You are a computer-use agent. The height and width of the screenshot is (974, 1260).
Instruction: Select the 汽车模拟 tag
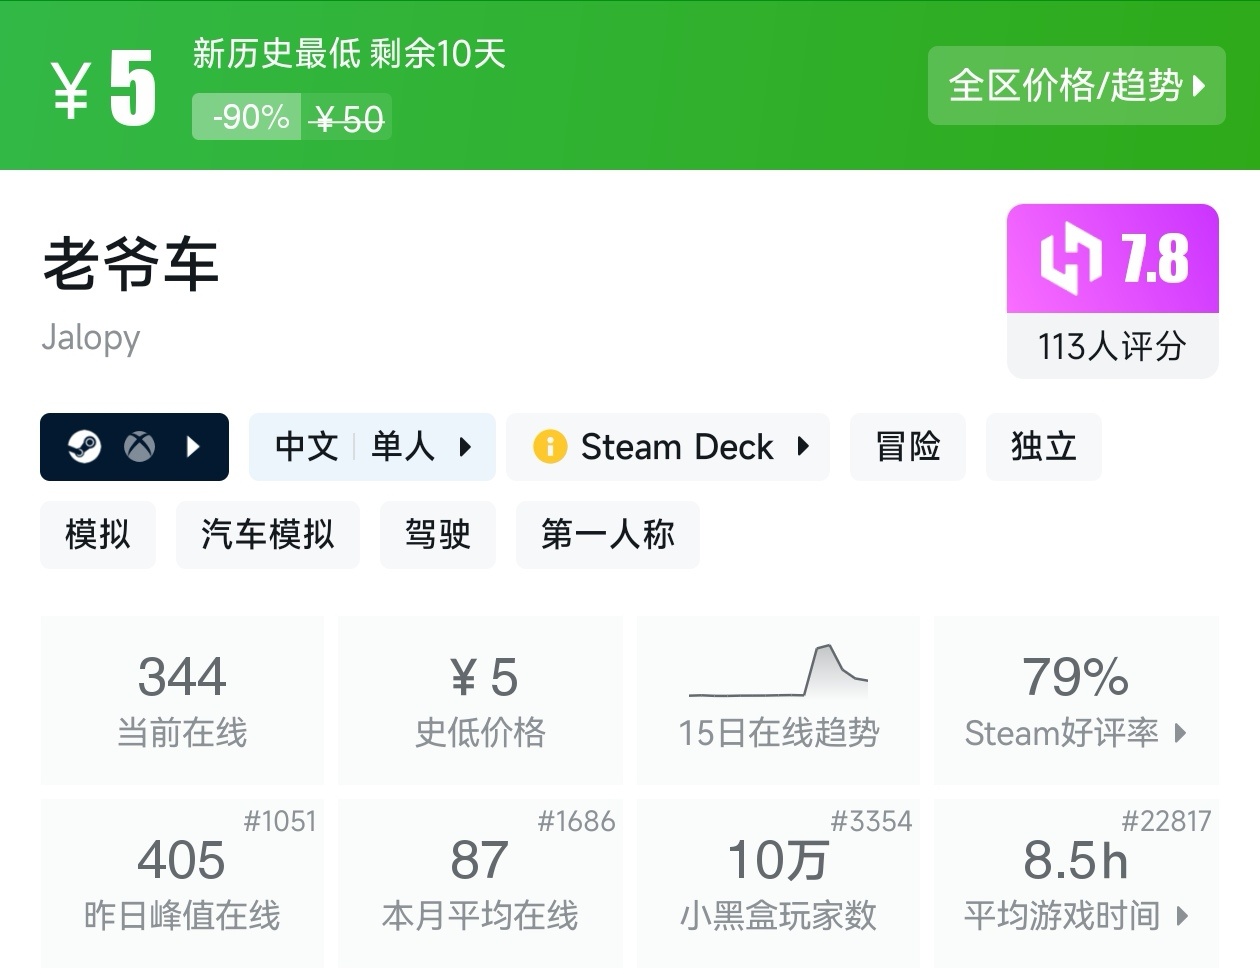[x=267, y=535]
